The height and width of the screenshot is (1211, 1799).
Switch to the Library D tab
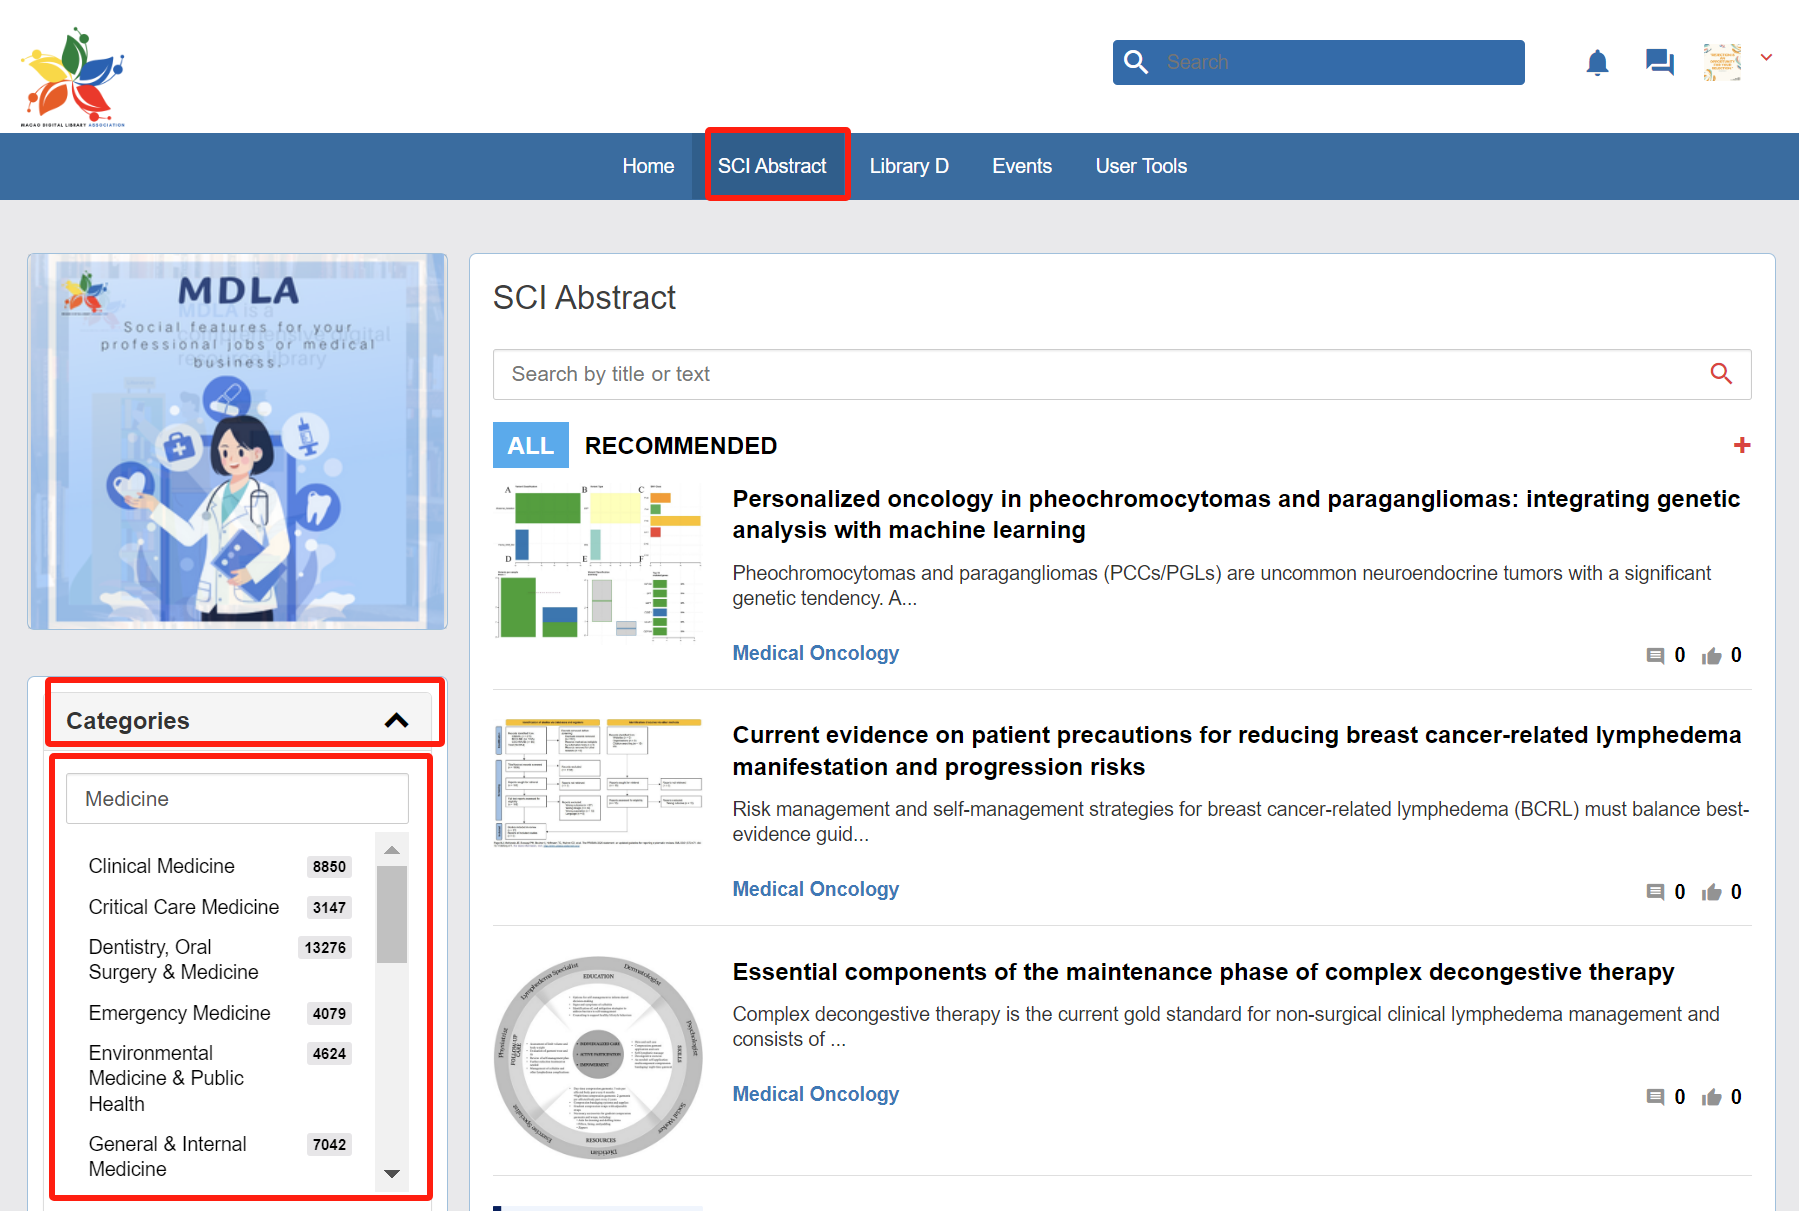[908, 166]
